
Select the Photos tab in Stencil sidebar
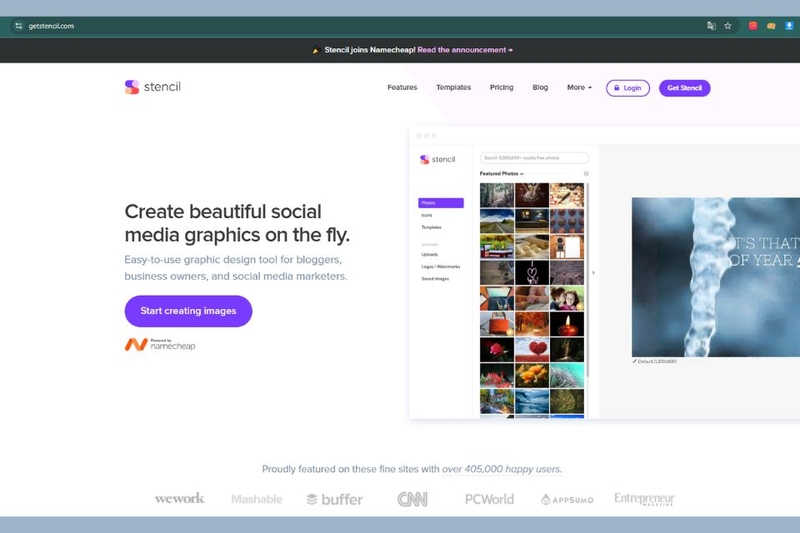pos(440,203)
